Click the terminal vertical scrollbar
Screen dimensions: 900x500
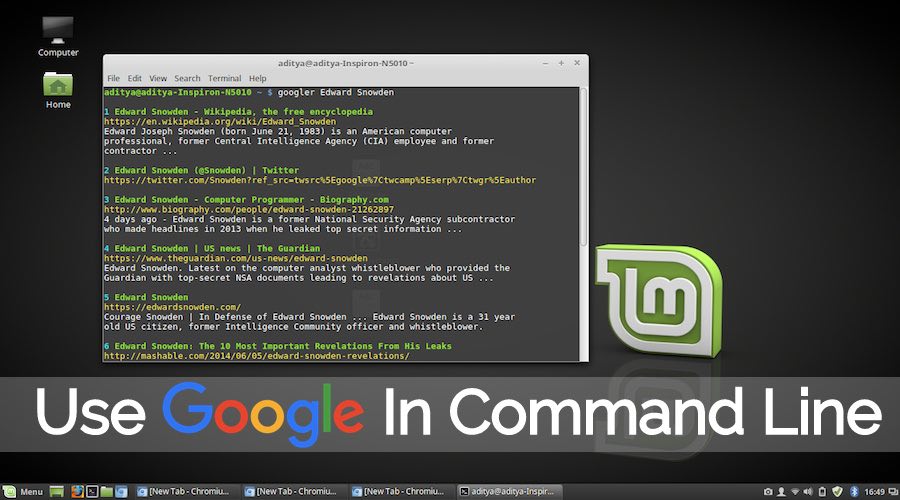[583, 166]
